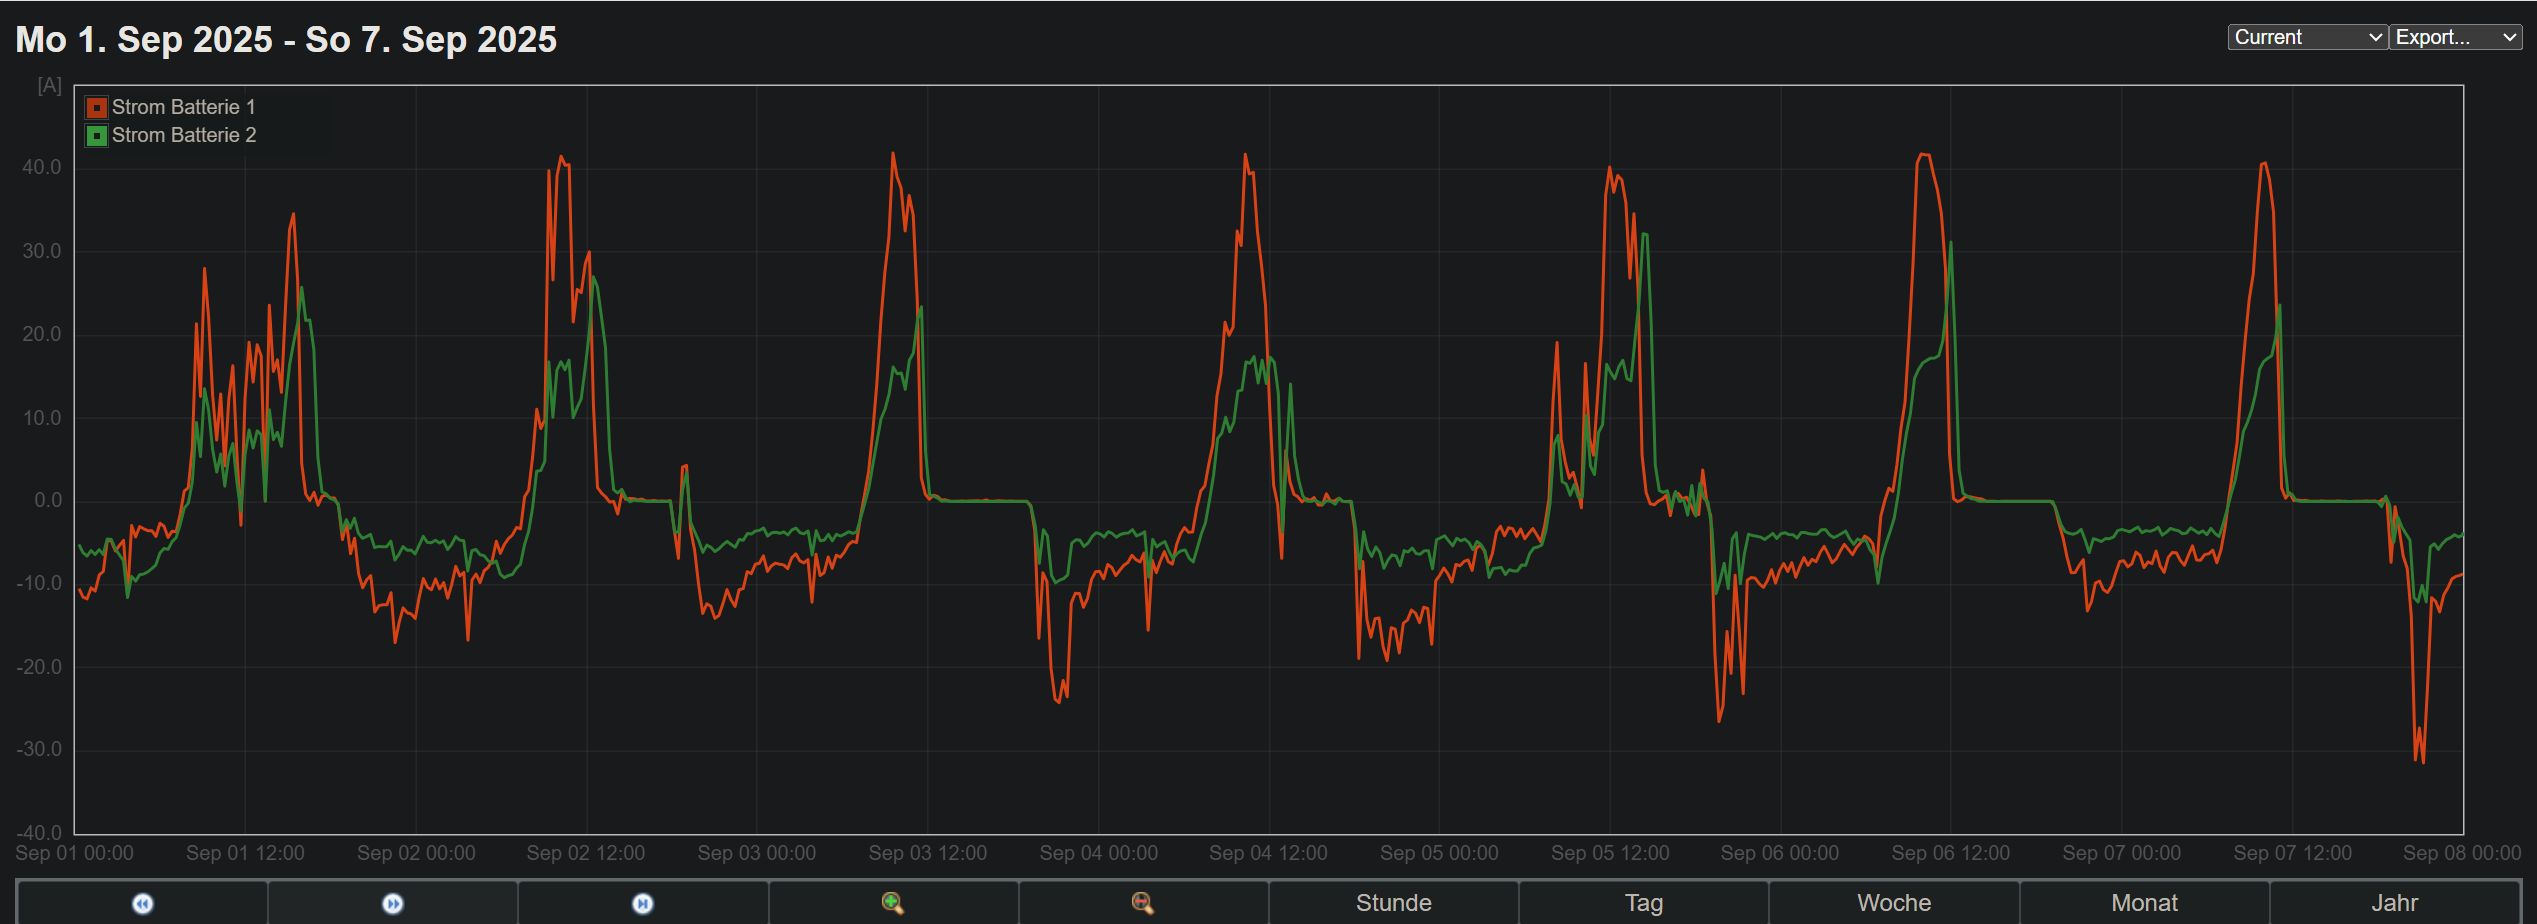Go back one period with the rewind icon
Image resolution: width=2537 pixels, height=924 pixels.
click(143, 904)
